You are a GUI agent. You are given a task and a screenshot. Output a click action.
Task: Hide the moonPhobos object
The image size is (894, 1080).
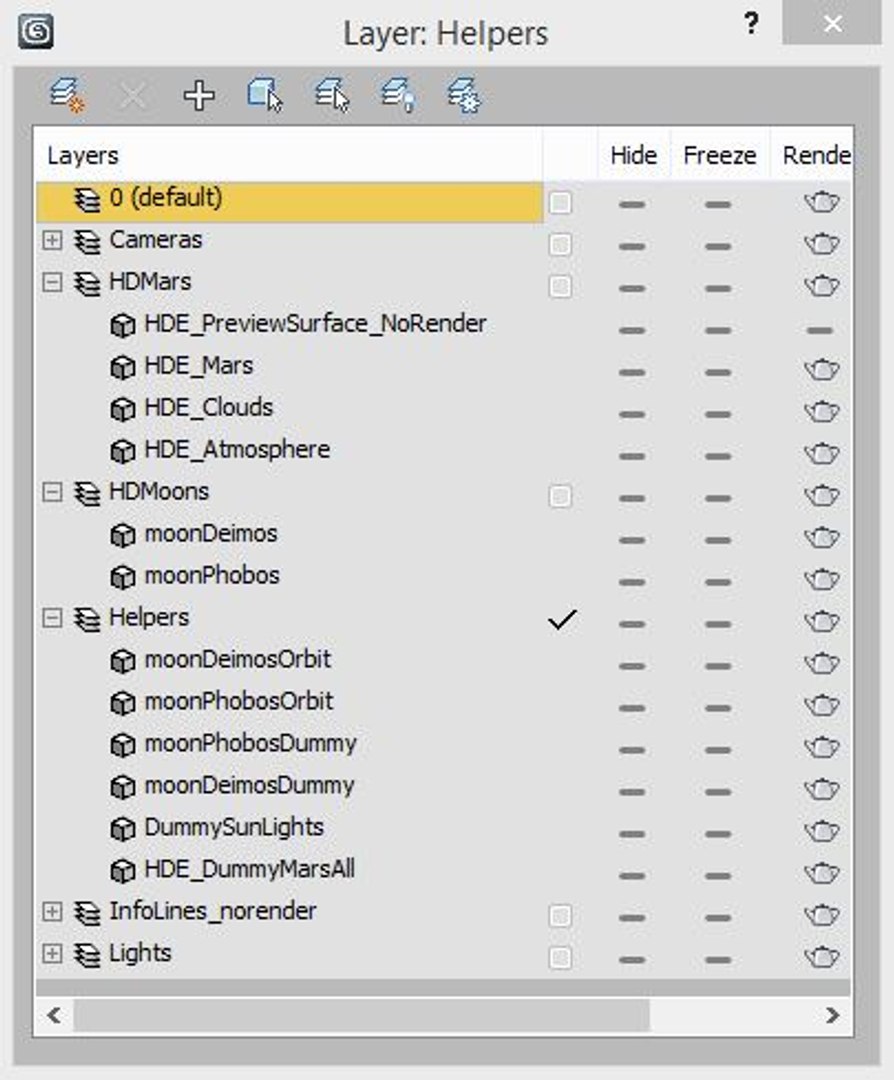[x=632, y=582]
